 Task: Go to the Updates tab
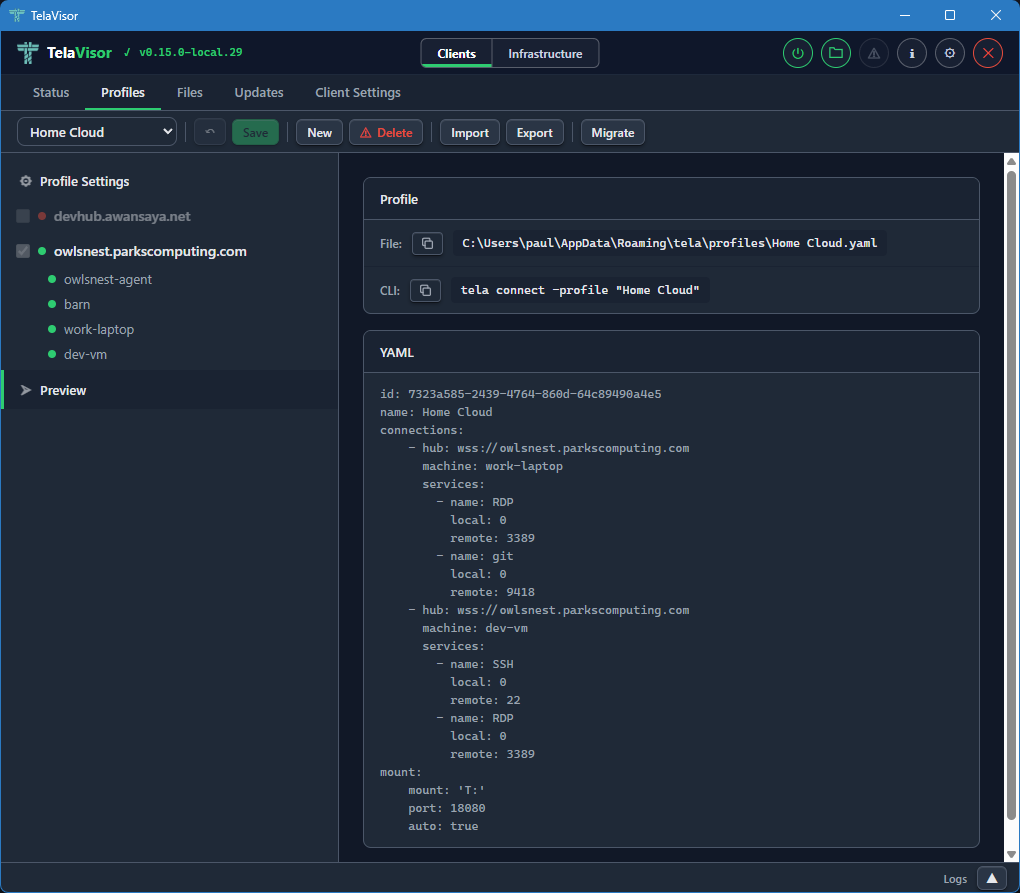[259, 92]
